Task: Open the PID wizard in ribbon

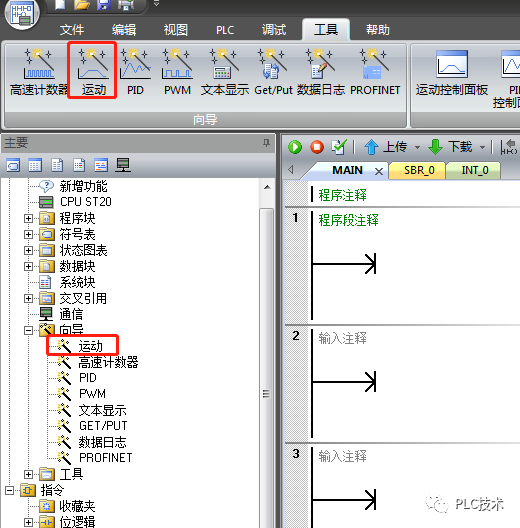Action: (135, 71)
